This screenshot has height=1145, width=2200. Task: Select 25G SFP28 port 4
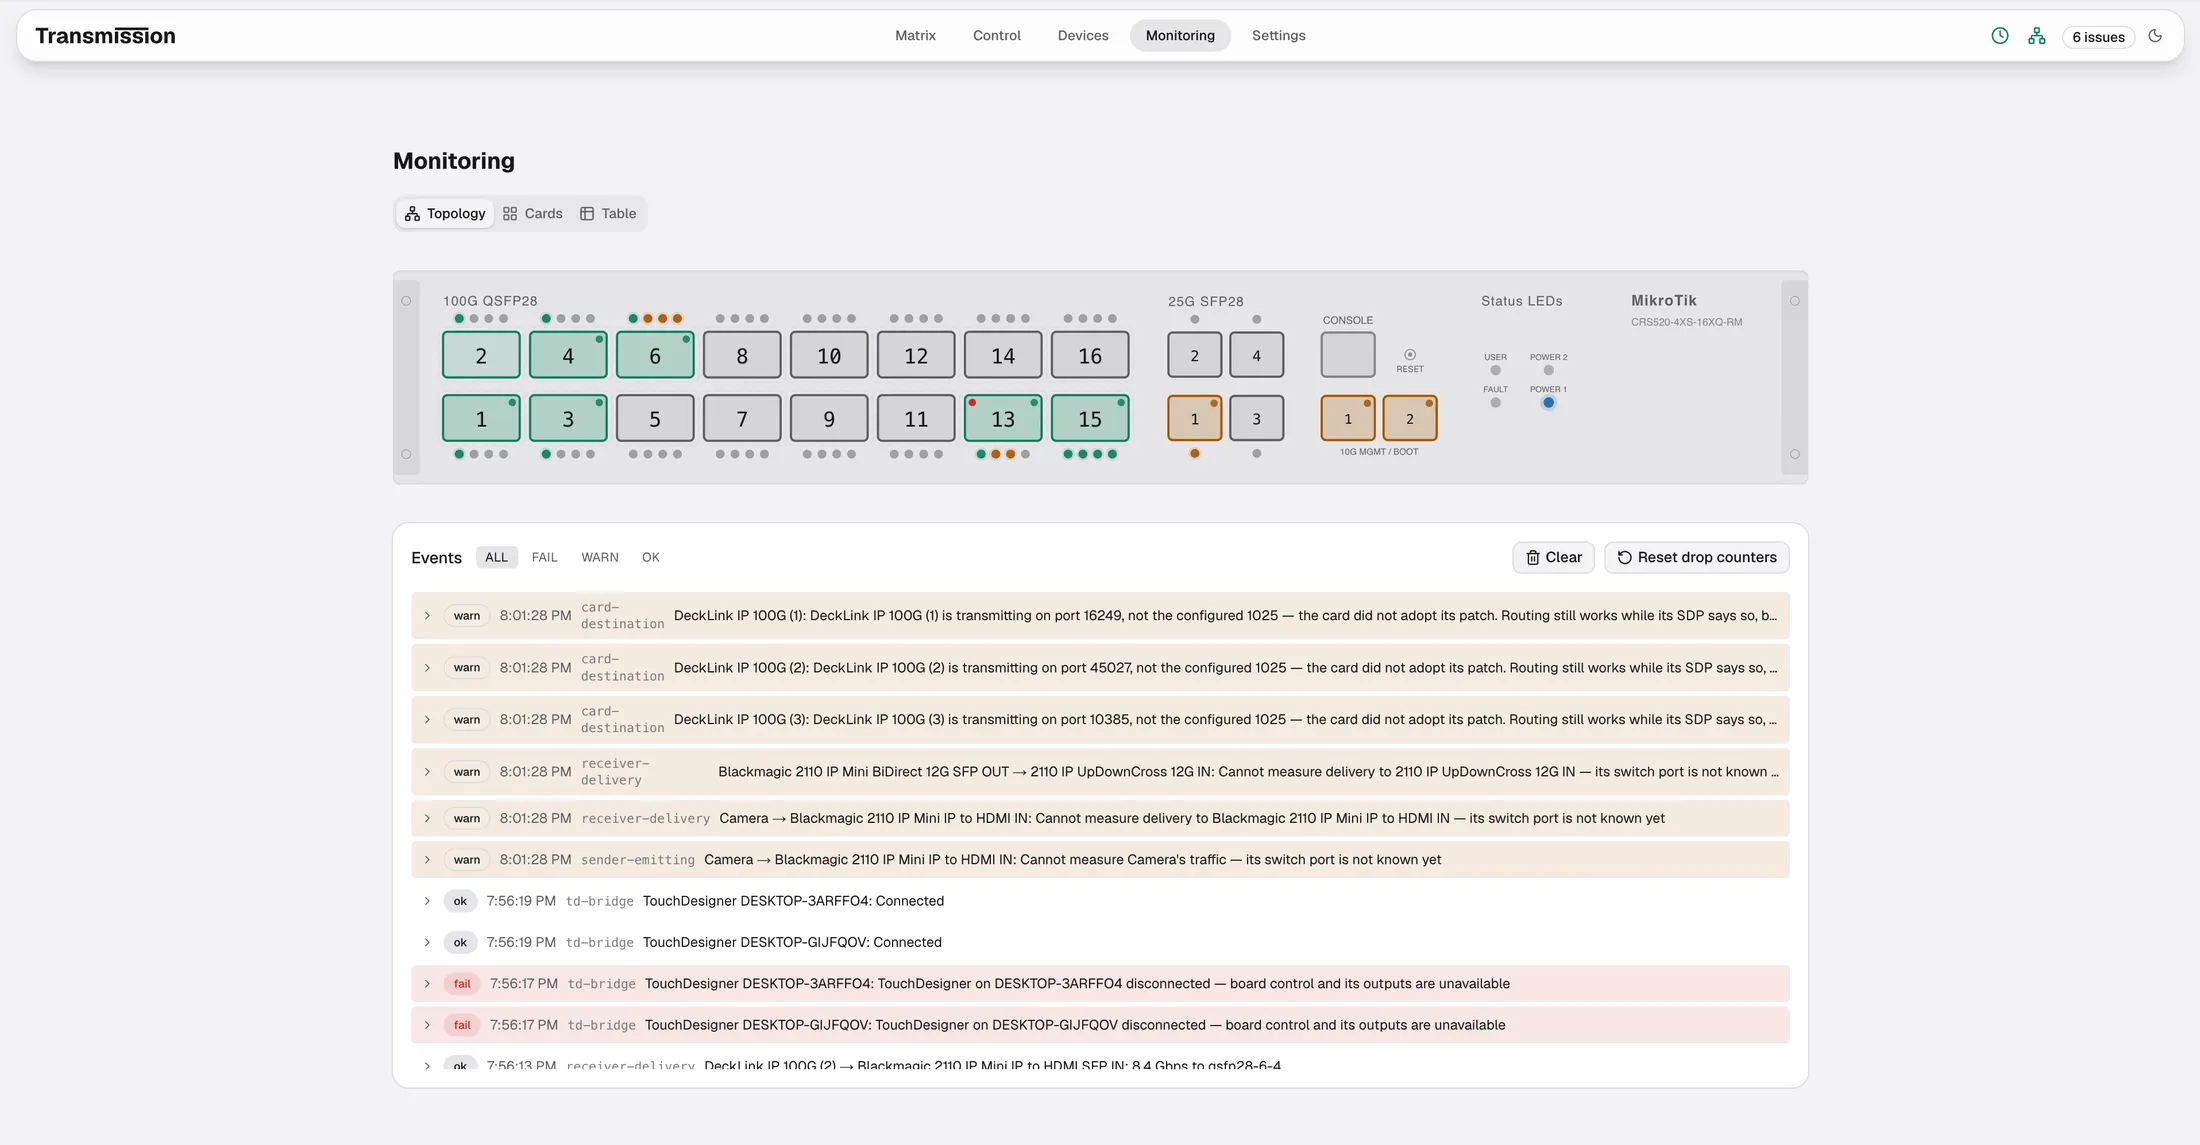(1256, 355)
